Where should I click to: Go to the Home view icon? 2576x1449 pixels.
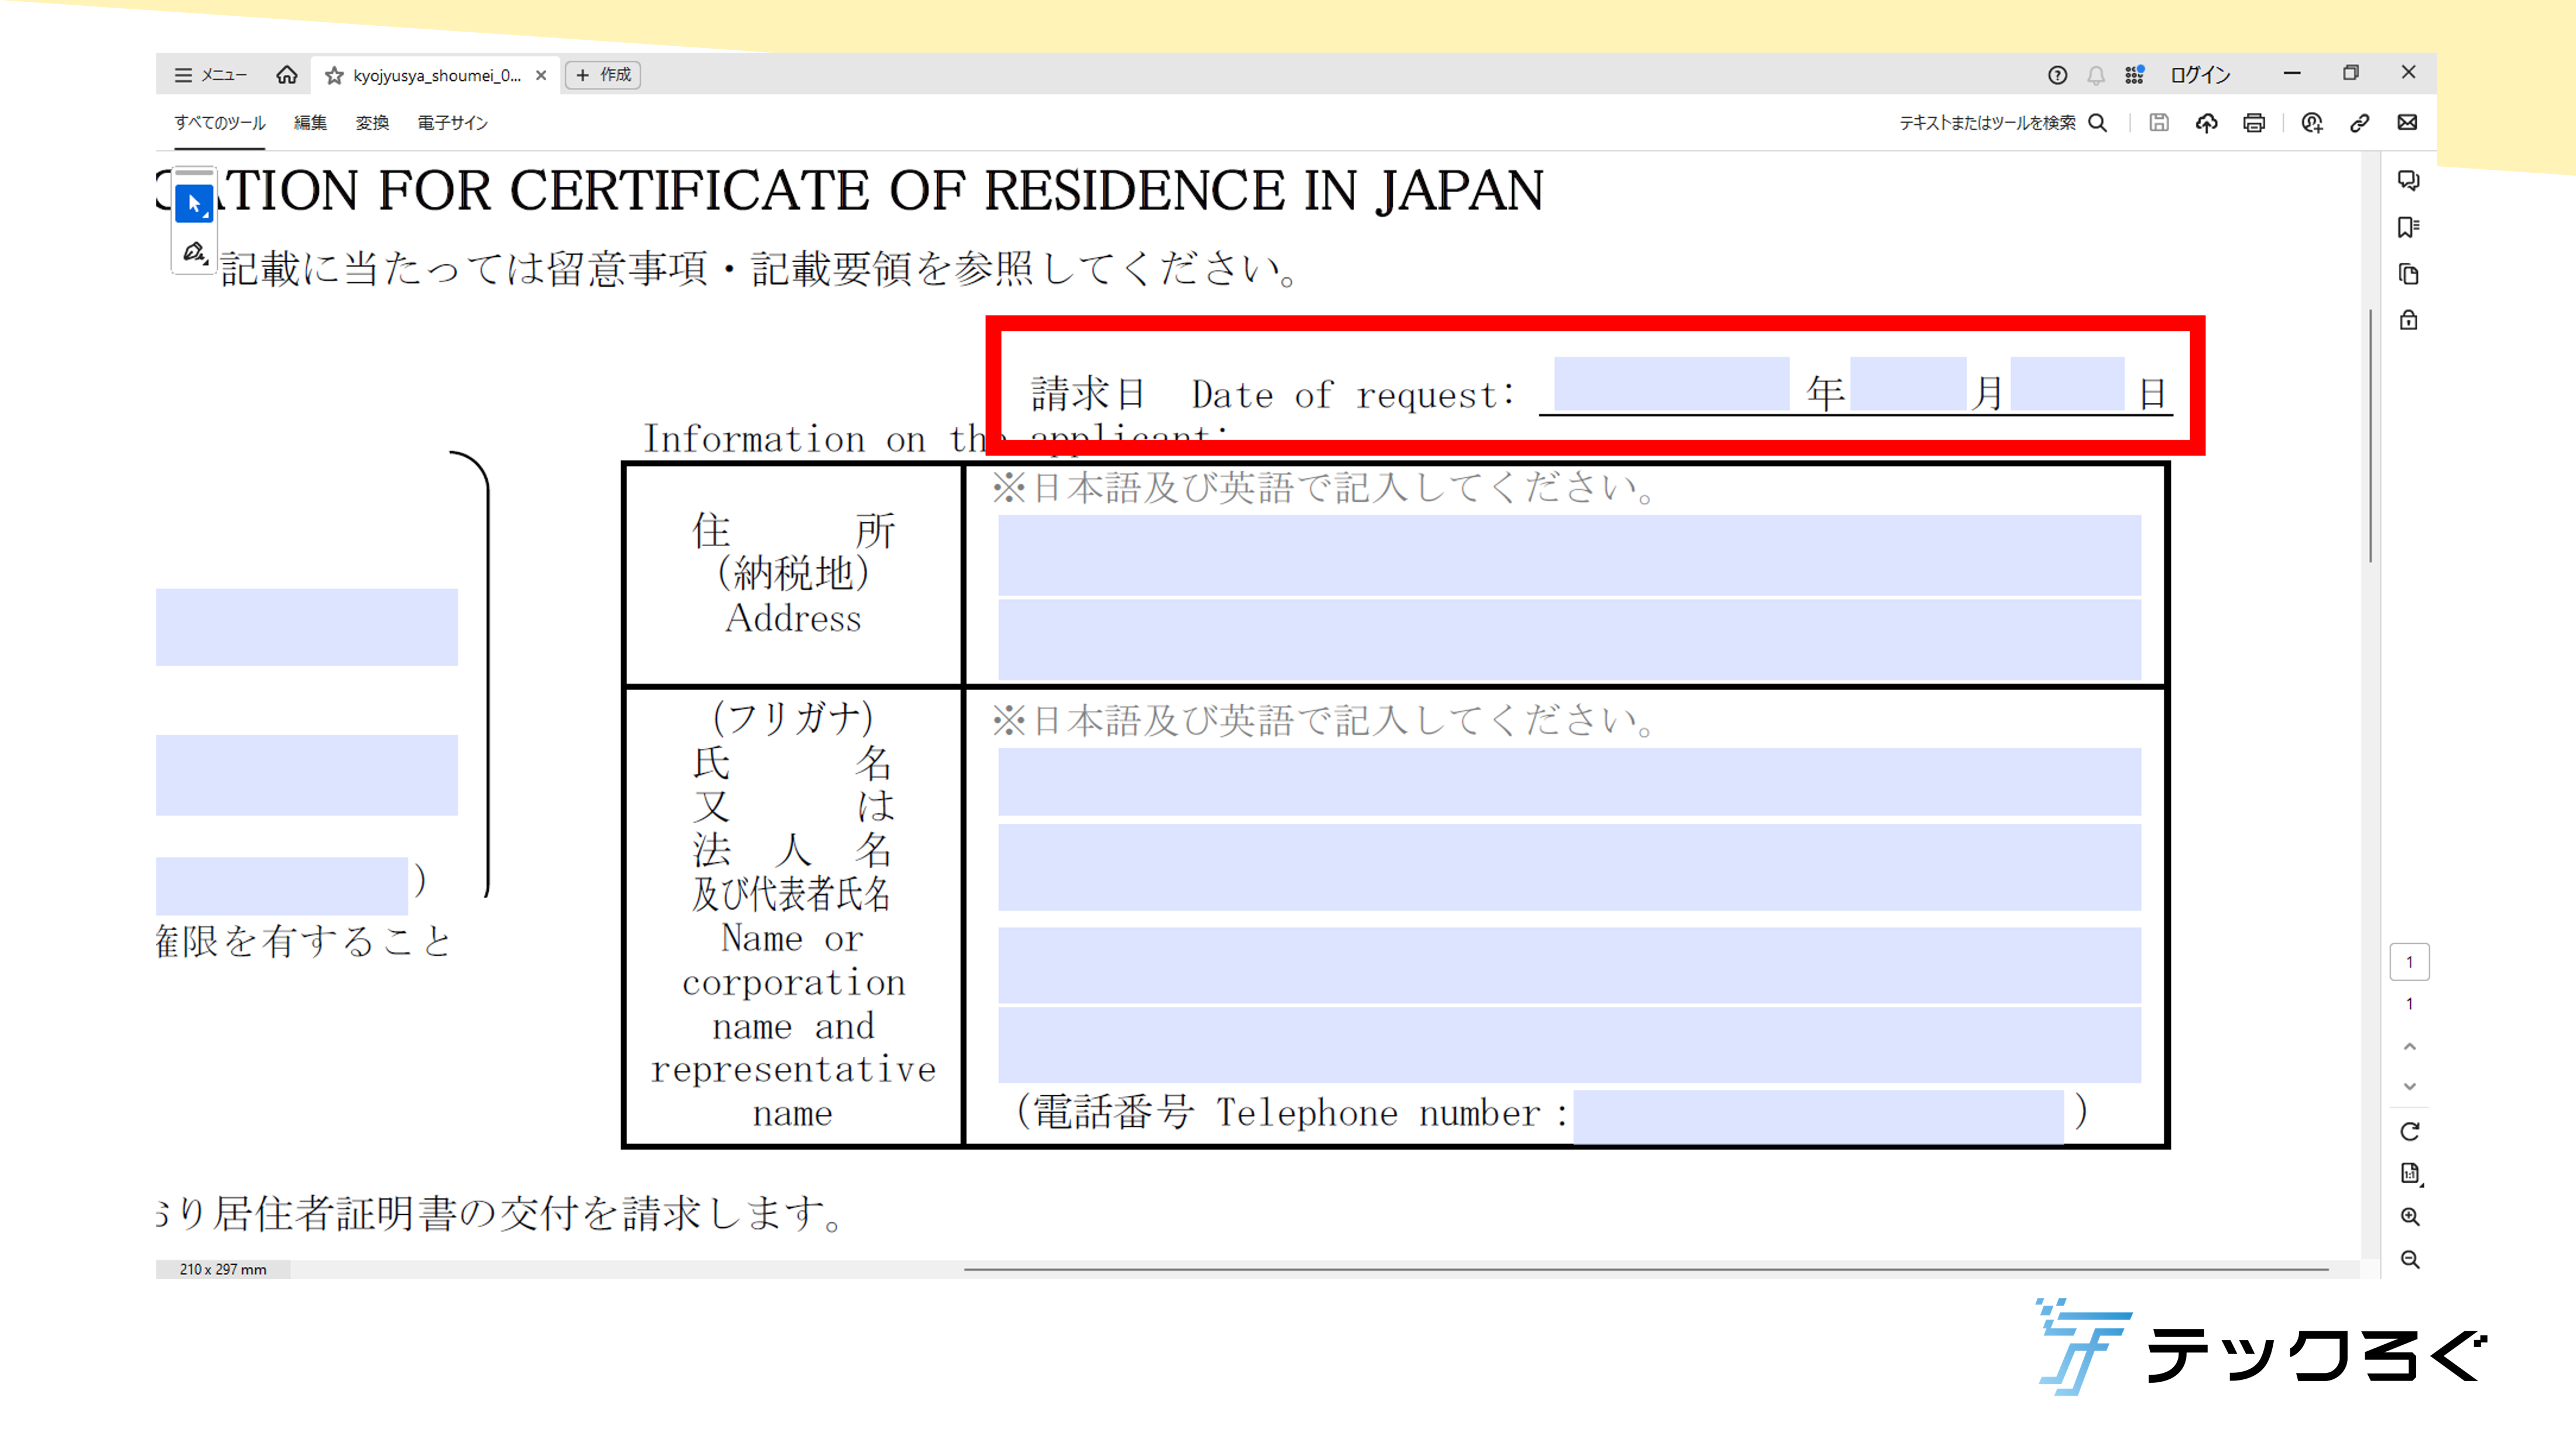(287, 75)
